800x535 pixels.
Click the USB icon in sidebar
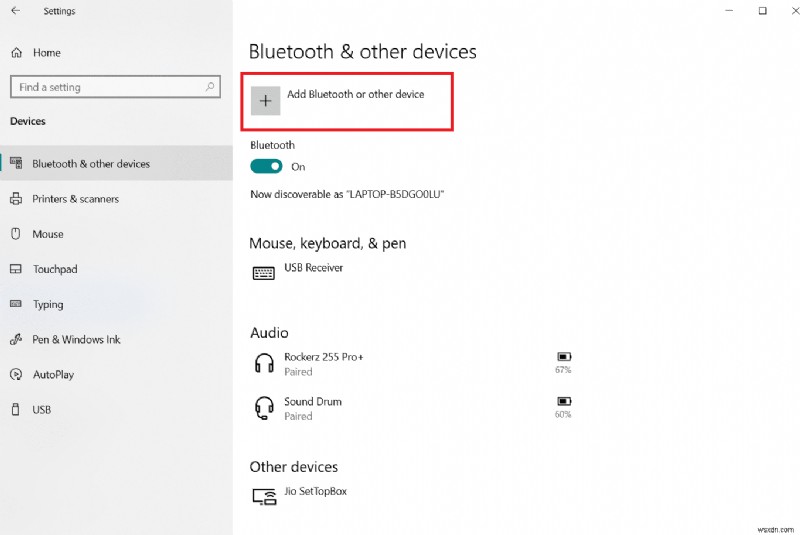(16, 409)
